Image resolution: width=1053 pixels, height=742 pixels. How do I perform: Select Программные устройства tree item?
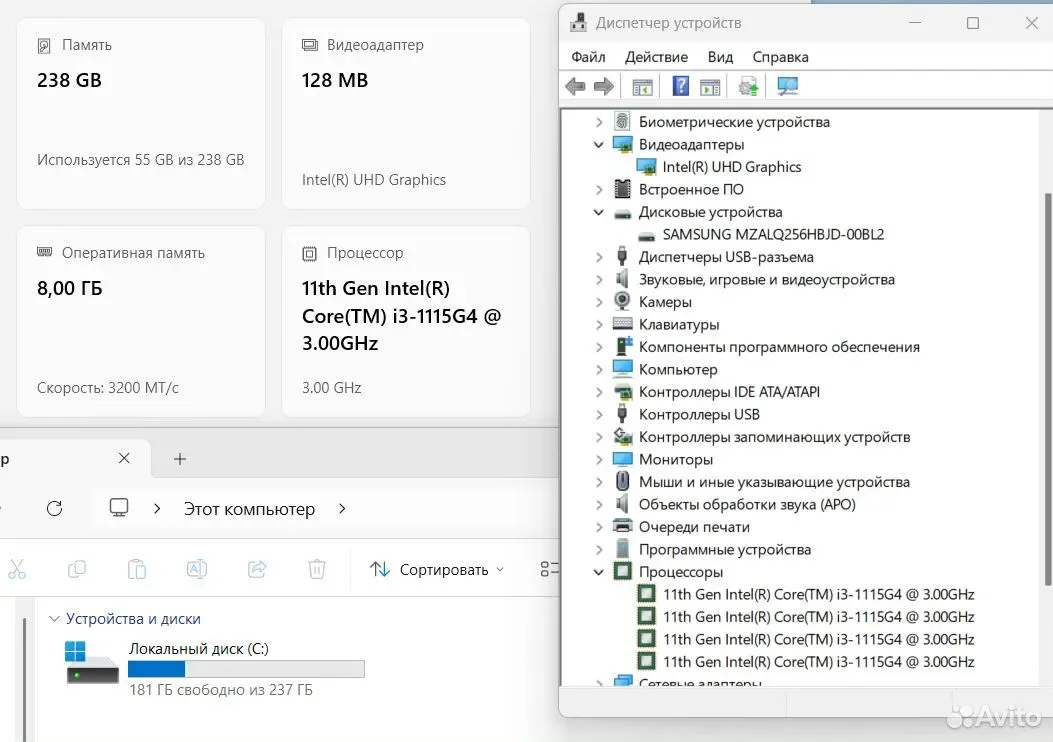[725, 549]
